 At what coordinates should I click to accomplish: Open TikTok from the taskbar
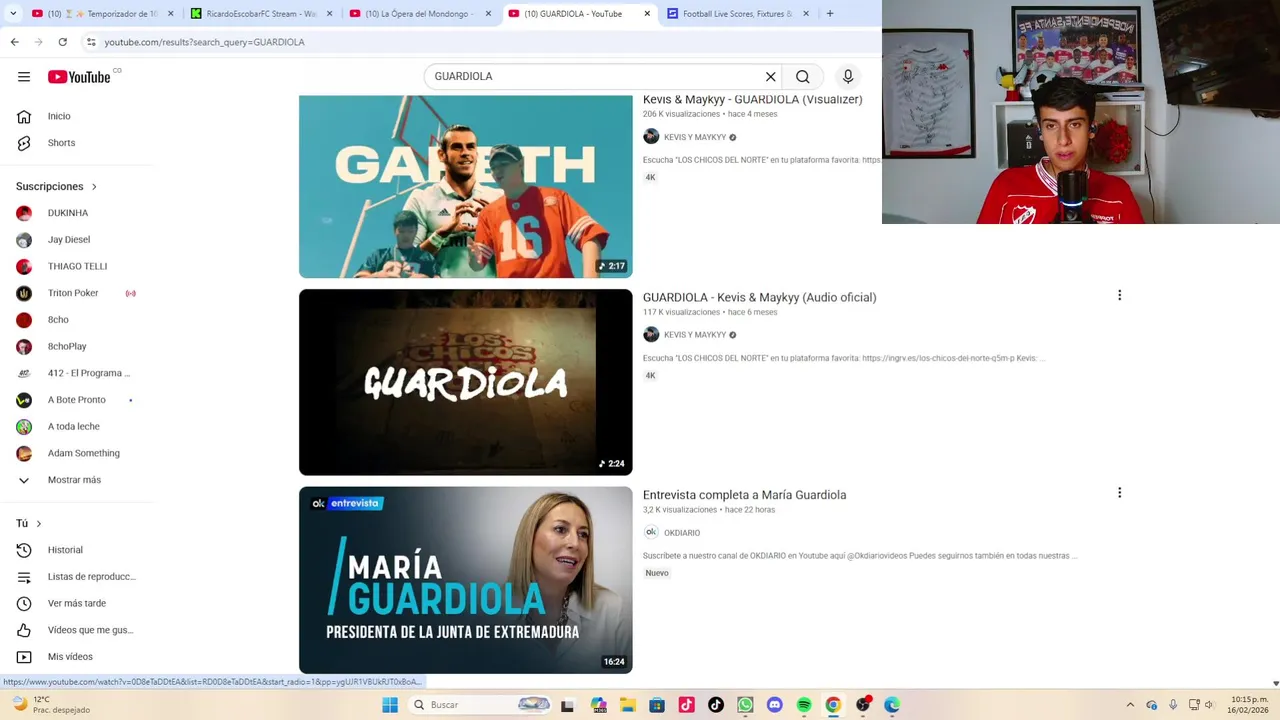tap(716, 705)
